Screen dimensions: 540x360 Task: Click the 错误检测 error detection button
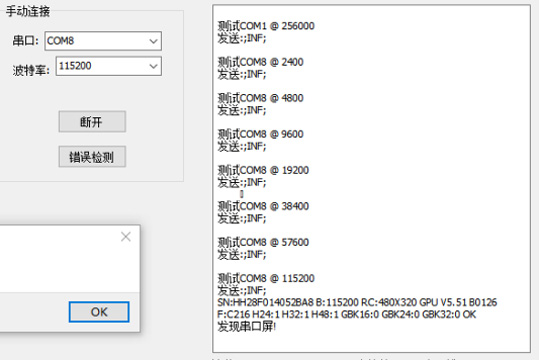click(92, 157)
